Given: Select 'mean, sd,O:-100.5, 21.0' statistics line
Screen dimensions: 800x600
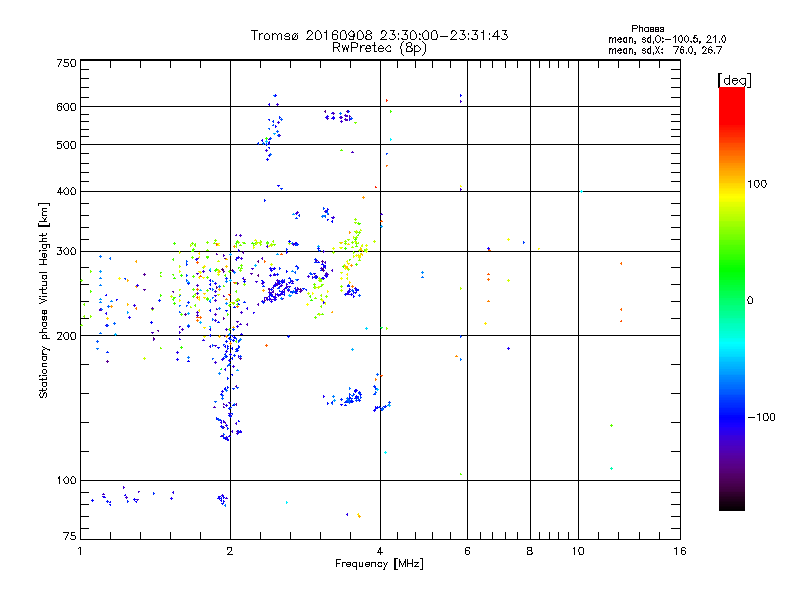Looking at the screenshot, I should point(667,40).
